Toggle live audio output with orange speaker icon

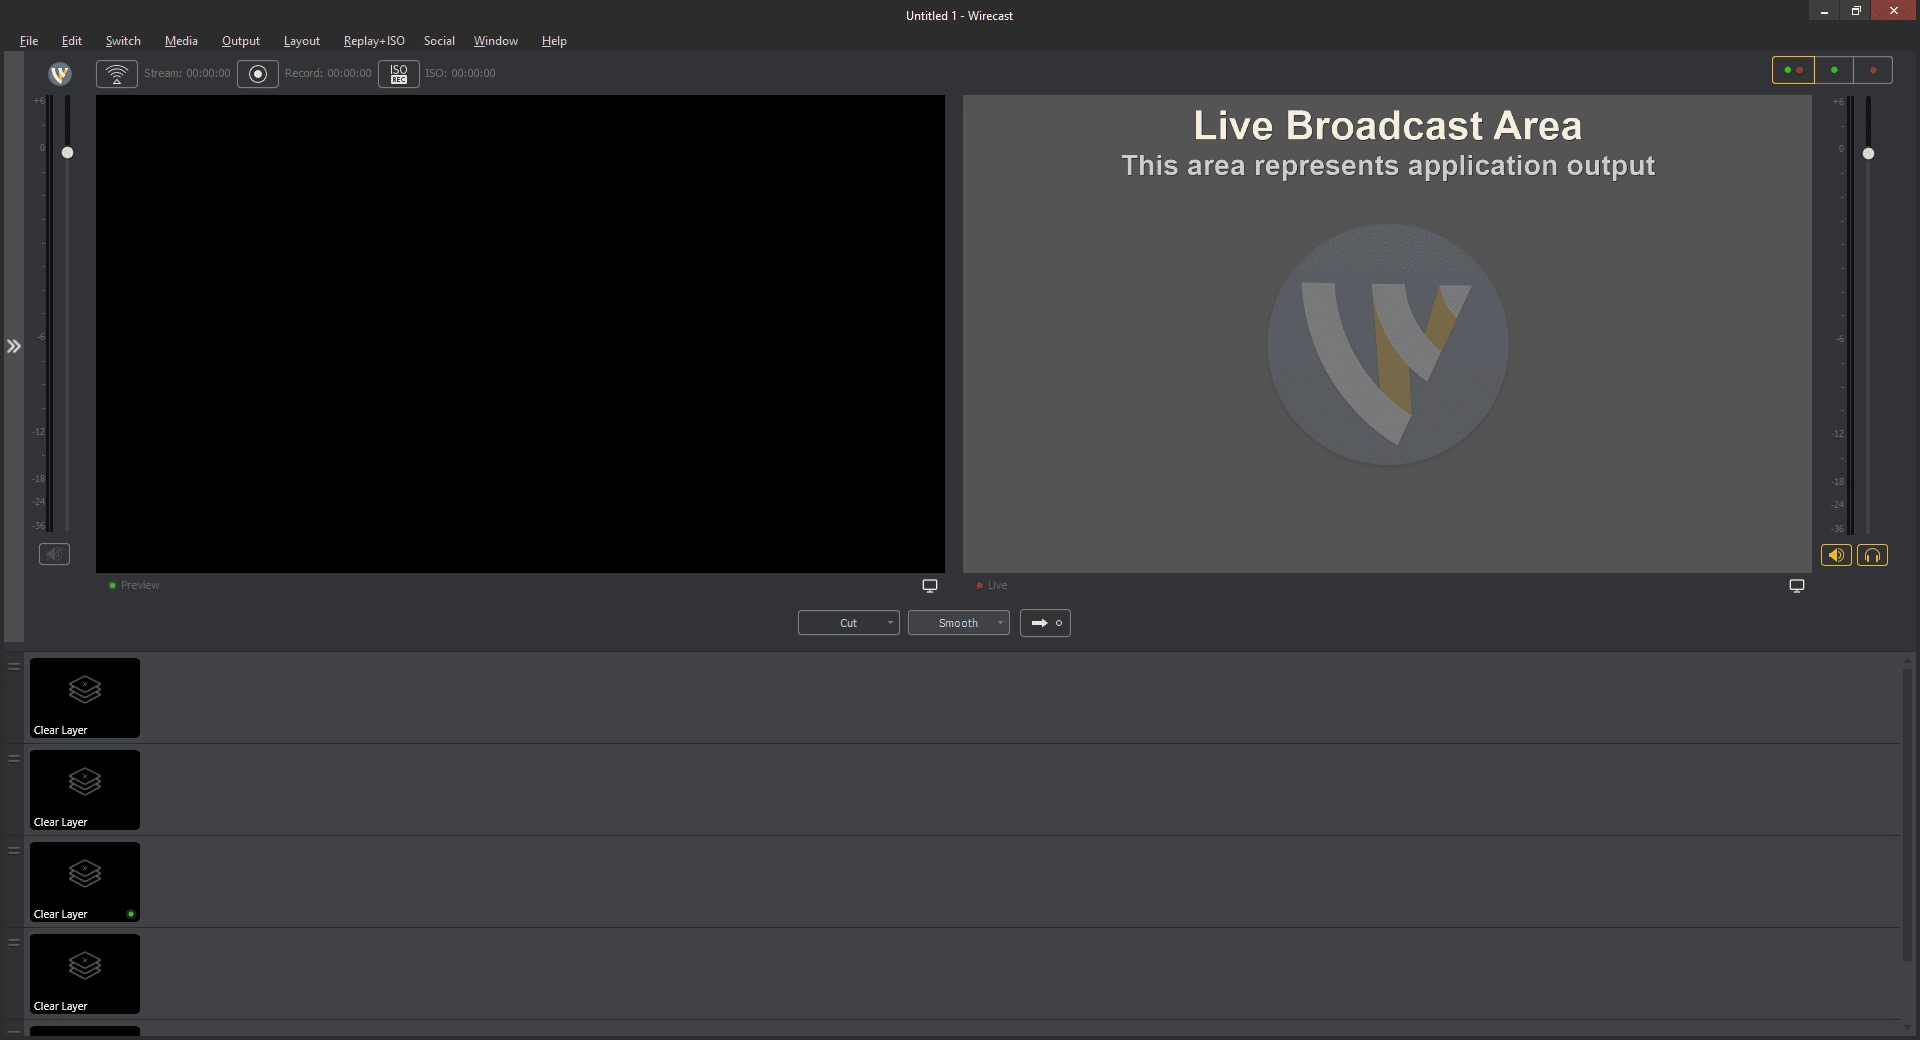(1836, 555)
